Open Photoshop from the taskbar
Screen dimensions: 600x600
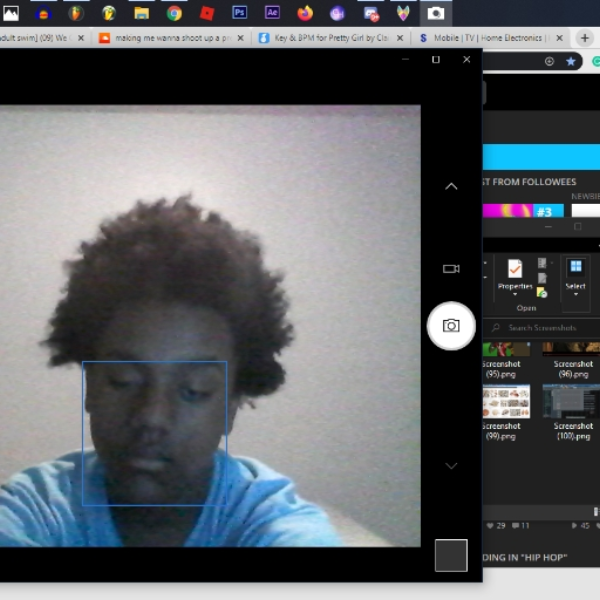tap(240, 13)
